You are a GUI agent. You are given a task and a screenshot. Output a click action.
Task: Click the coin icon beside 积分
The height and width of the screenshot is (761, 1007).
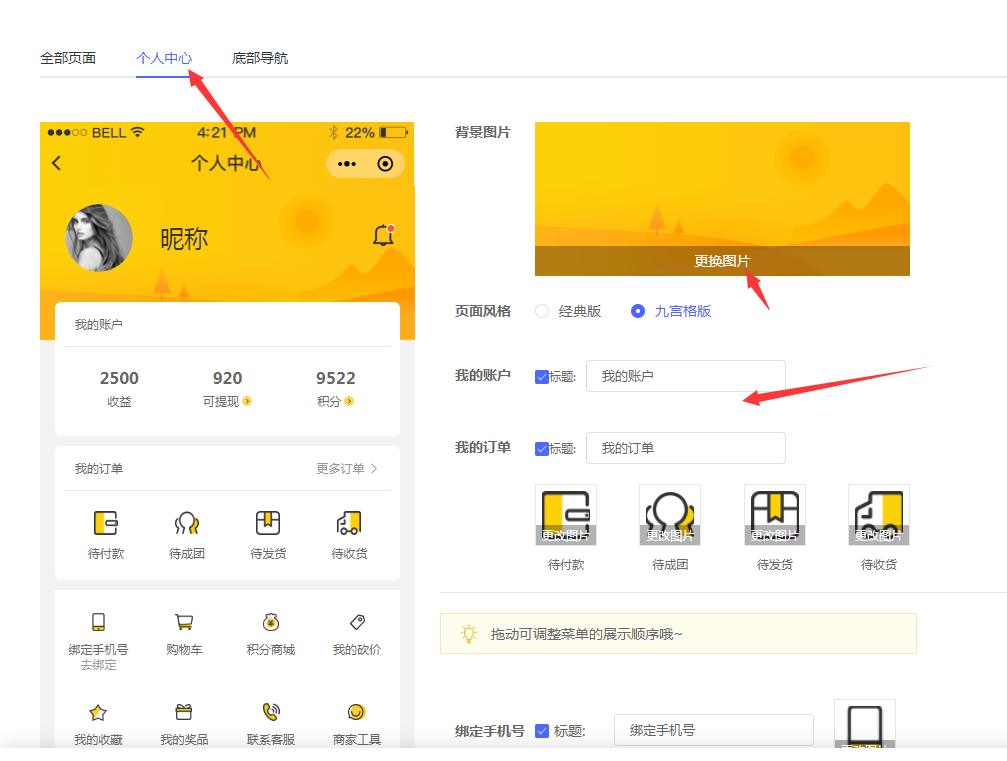point(349,401)
